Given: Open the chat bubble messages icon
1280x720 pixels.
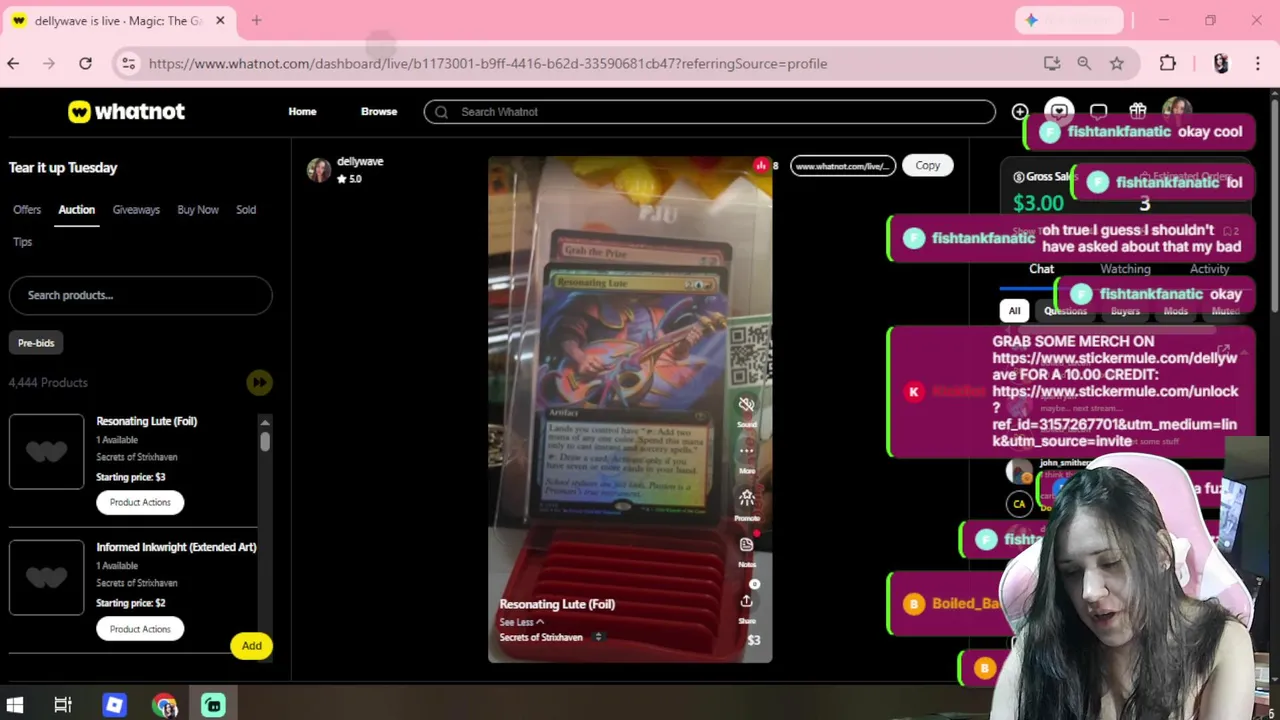Looking at the screenshot, I should pos(1098,111).
